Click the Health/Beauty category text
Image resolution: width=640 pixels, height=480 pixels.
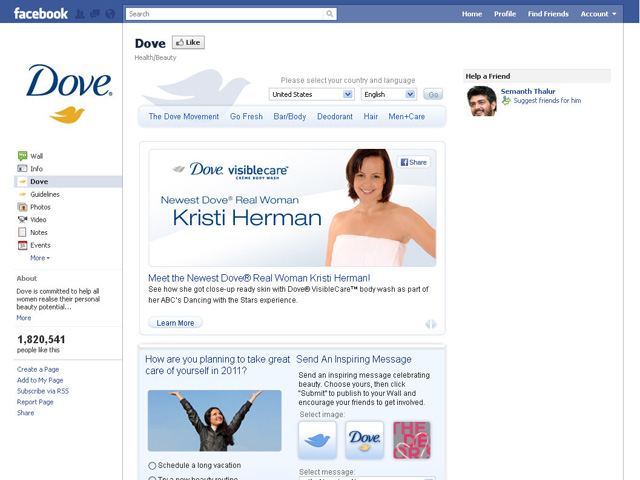156,58
